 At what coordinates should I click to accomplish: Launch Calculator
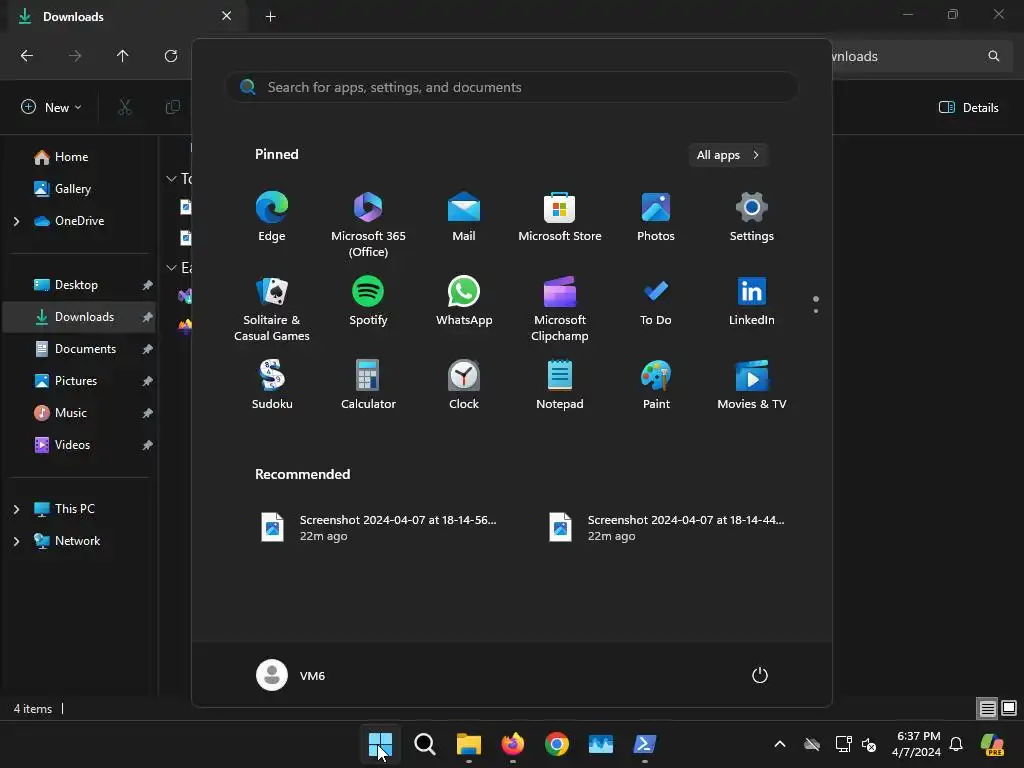tap(368, 385)
